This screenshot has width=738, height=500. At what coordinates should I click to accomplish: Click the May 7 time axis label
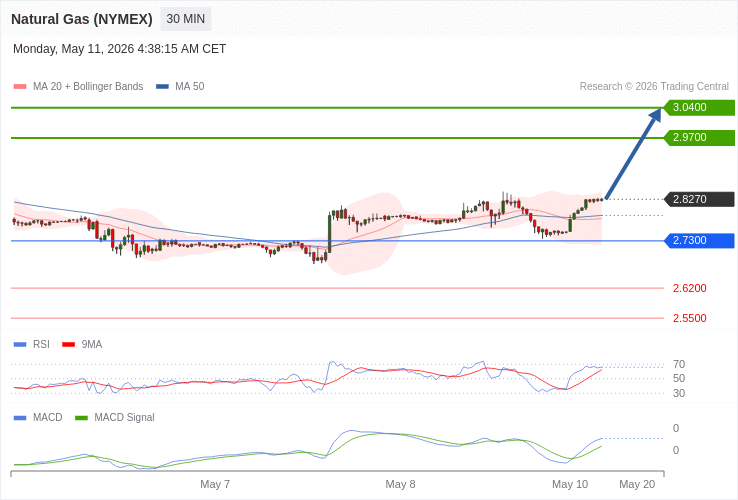tap(215, 484)
